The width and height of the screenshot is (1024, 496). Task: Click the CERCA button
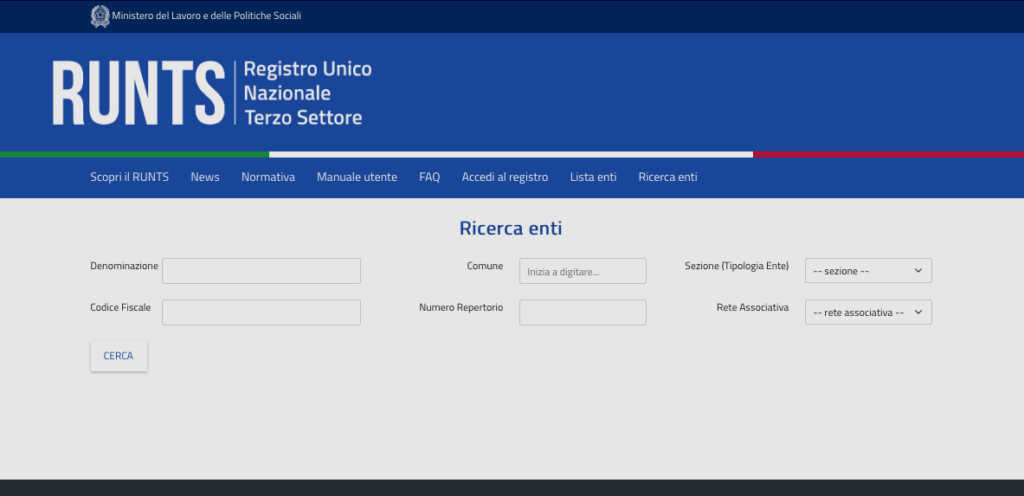point(119,356)
